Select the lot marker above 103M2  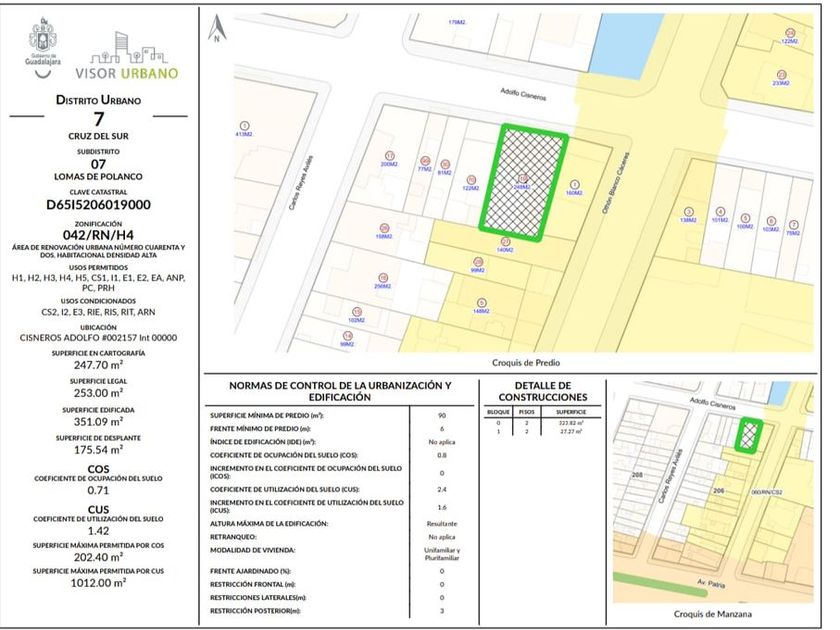[x=771, y=221]
